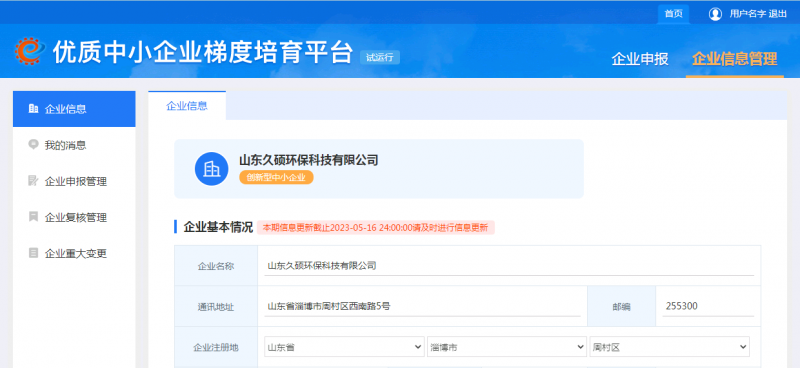Click the 用户名字 username link

[x=747, y=14]
